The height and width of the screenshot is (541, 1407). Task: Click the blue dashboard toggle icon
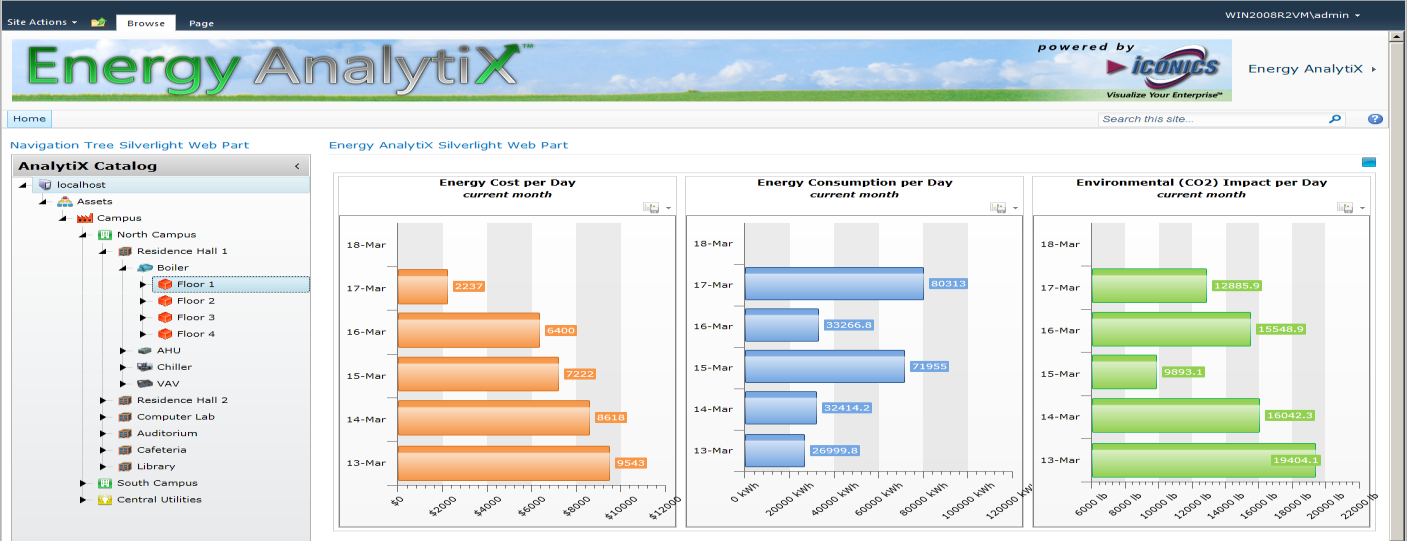click(1369, 162)
